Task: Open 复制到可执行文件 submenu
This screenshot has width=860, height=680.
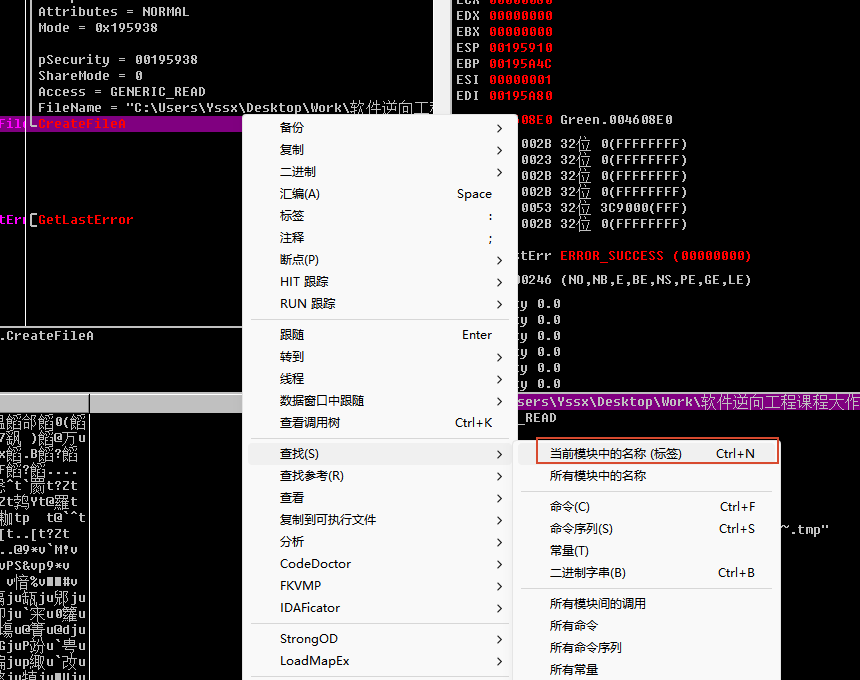Action: point(380,519)
